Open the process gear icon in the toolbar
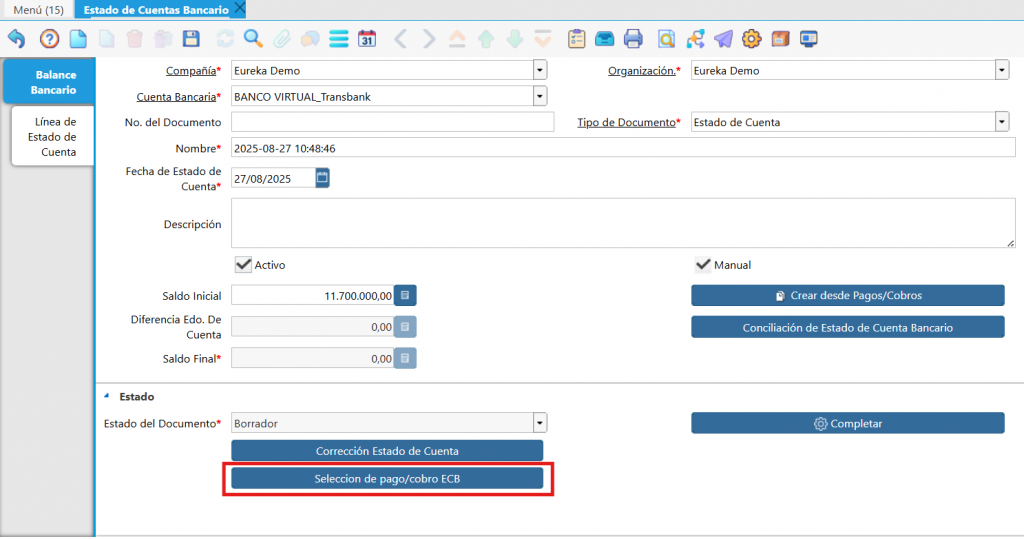This screenshot has height=539, width=1024. coord(751,39)
